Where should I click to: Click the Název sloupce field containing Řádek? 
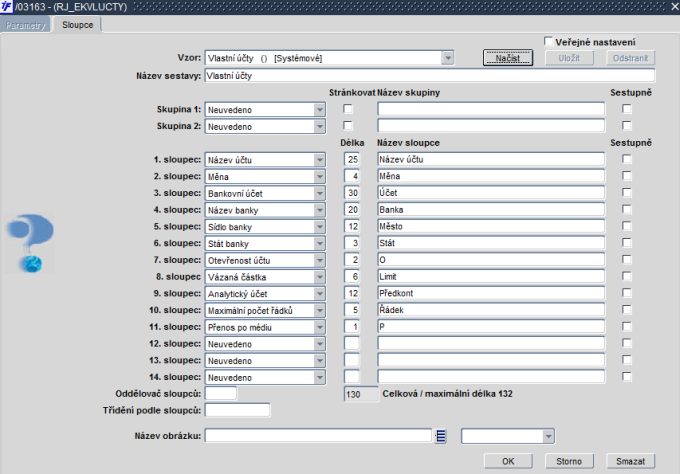(491, 310)
